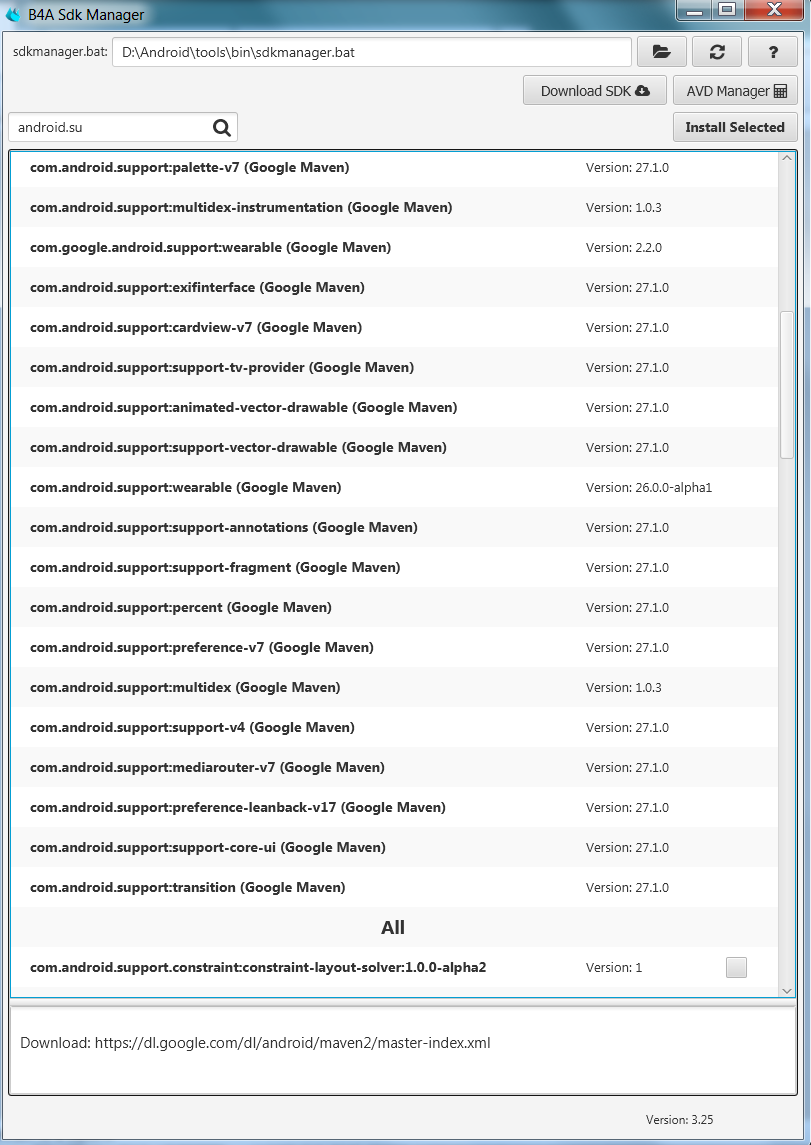Select com.android.support:cardview-v7 row
Viewport: 811px width, 1145px height.
tap(394, 327)
